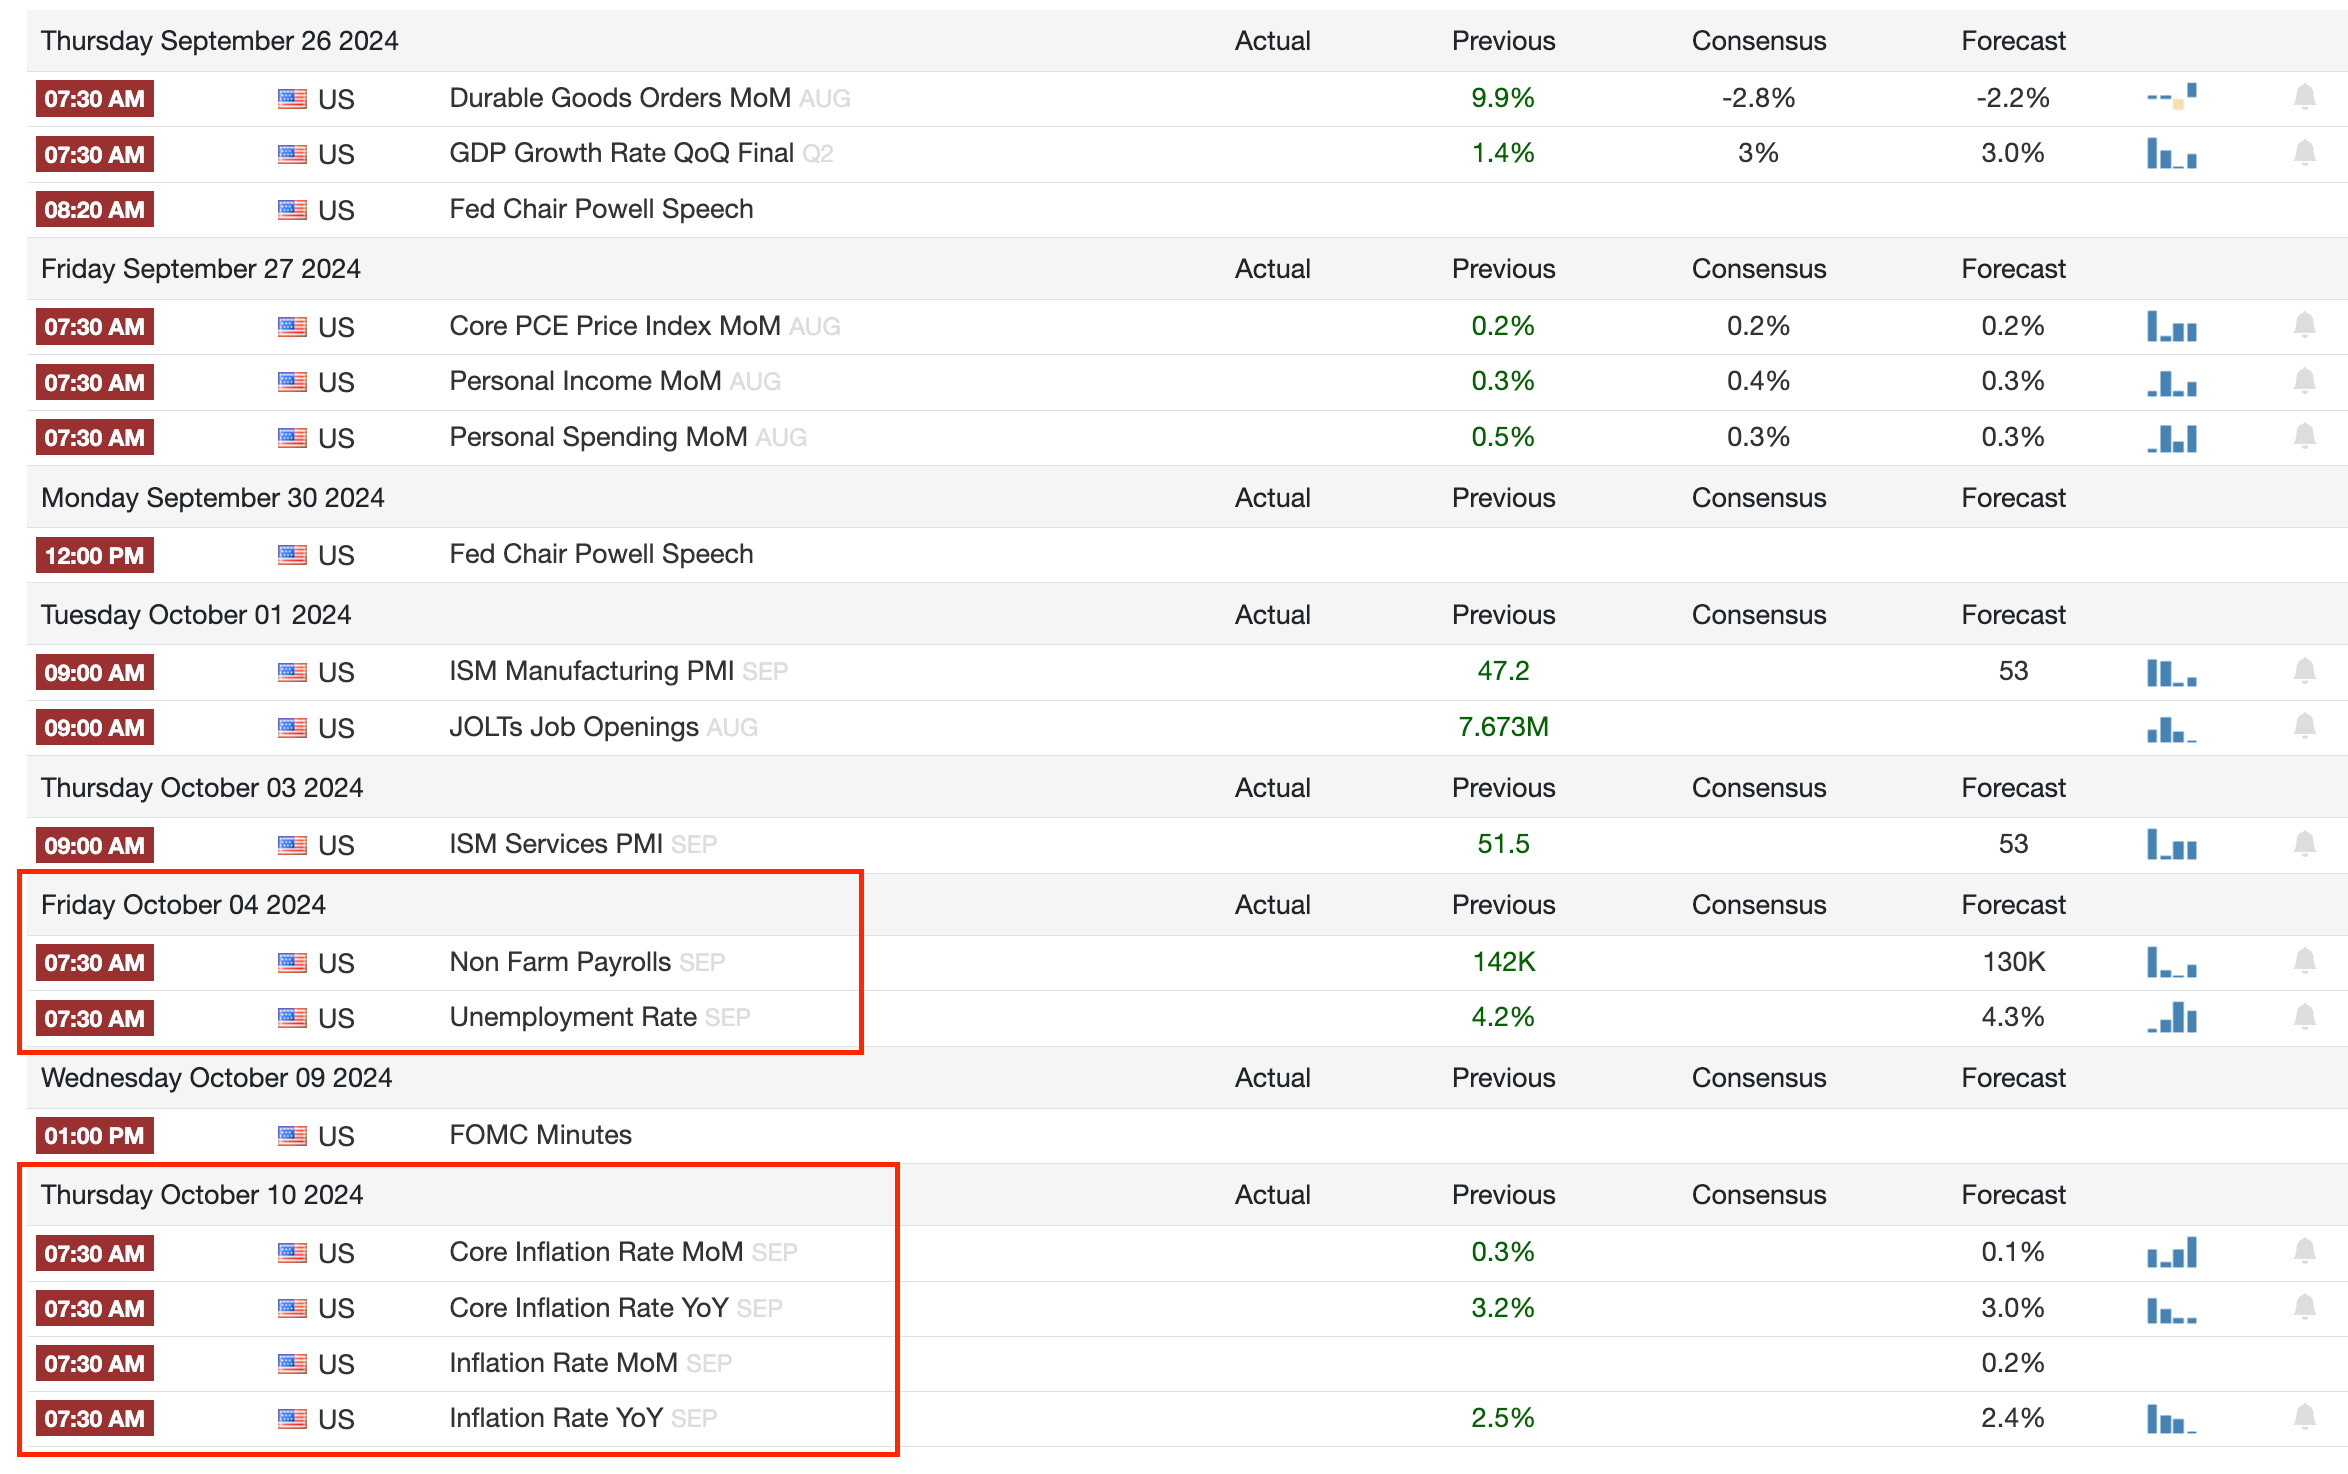
Task: Open mini chart for Inflation Rate YoY
Action: tap(2171, 1419)
